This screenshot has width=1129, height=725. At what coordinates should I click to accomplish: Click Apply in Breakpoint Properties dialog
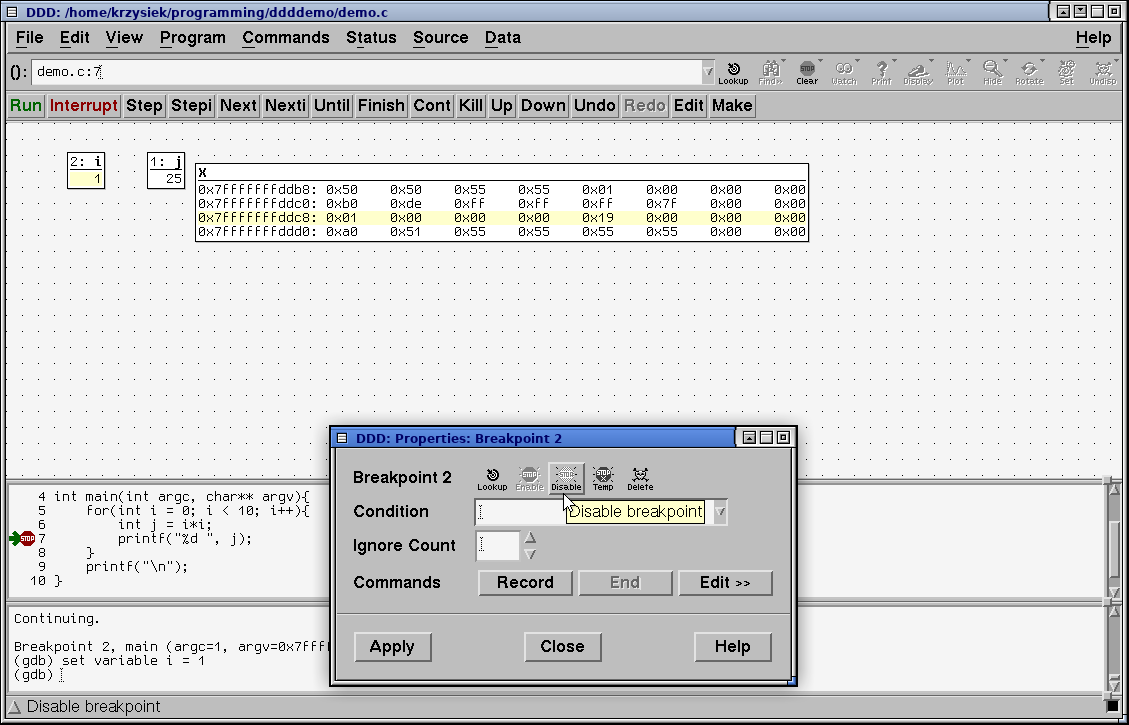[x=392, y=647]
